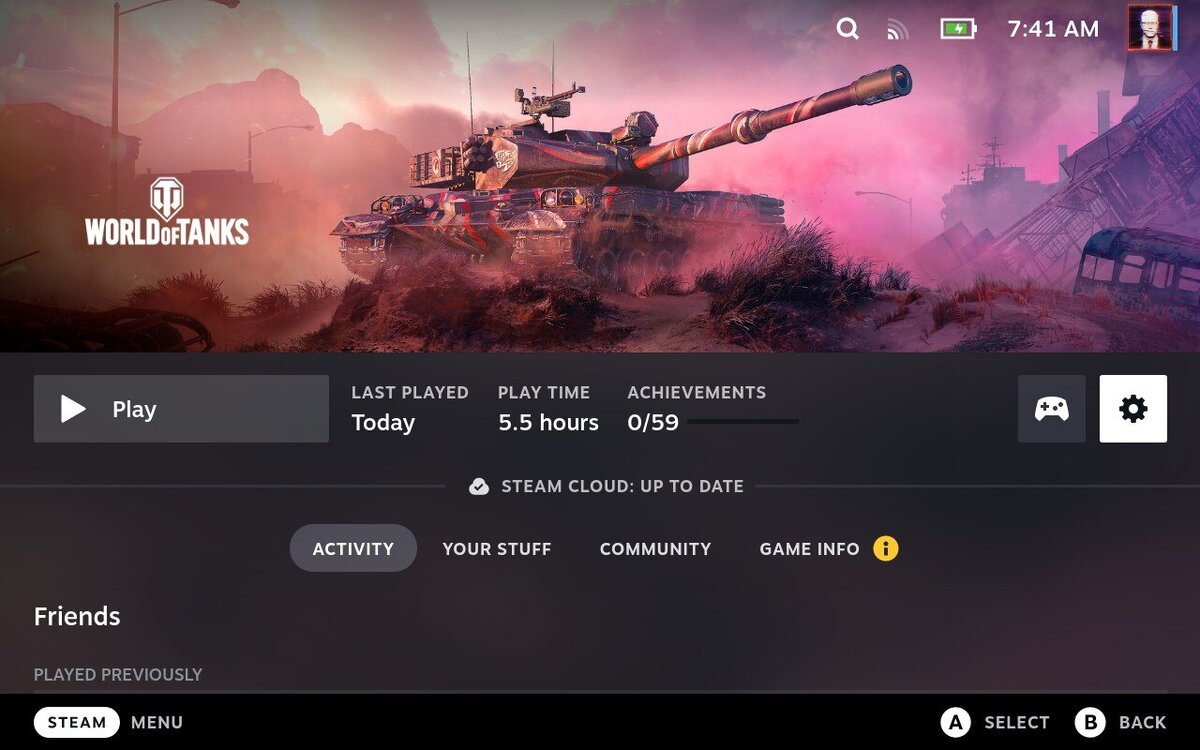1200x750 pixels.
Task: Open search with the magnifier icon
Action: coord(847,29)
